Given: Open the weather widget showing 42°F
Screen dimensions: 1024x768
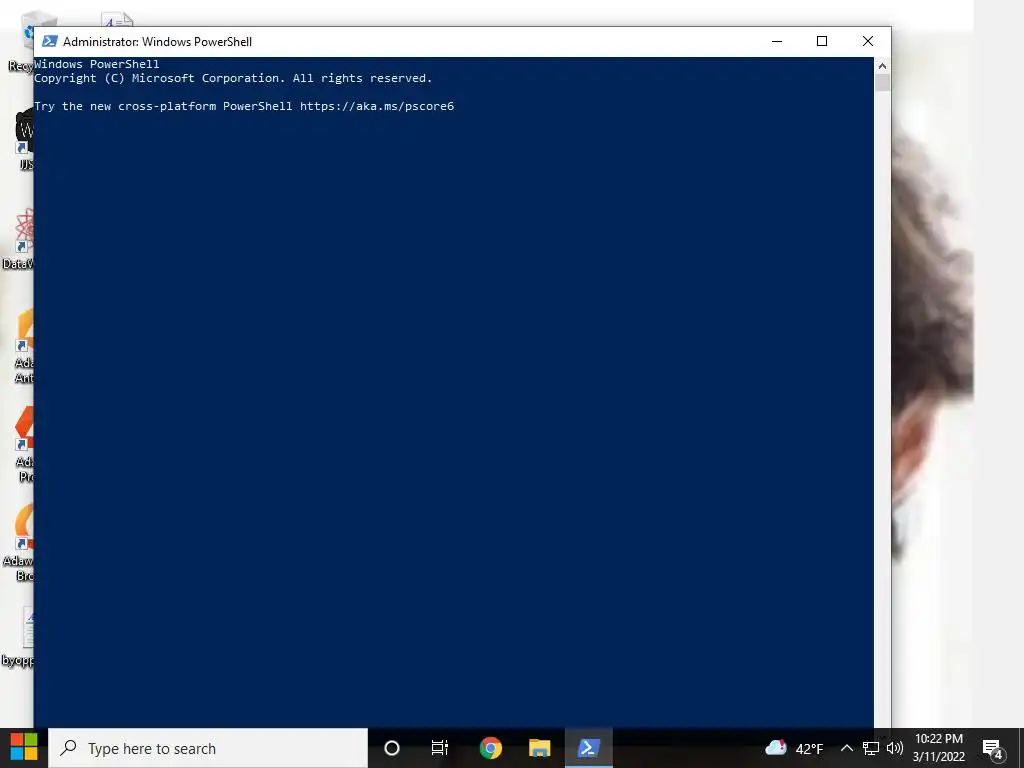Looking at the screenshot, I should (794, 748).
